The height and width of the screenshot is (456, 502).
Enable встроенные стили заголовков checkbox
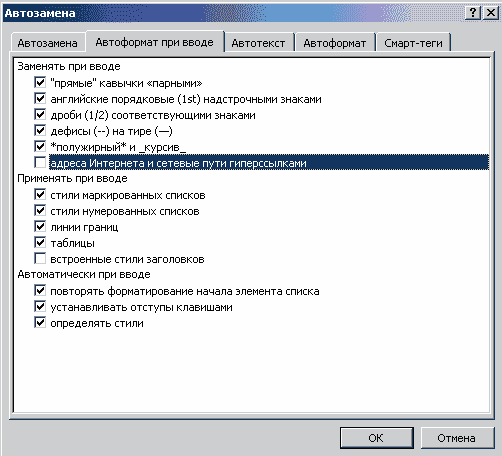40,258
